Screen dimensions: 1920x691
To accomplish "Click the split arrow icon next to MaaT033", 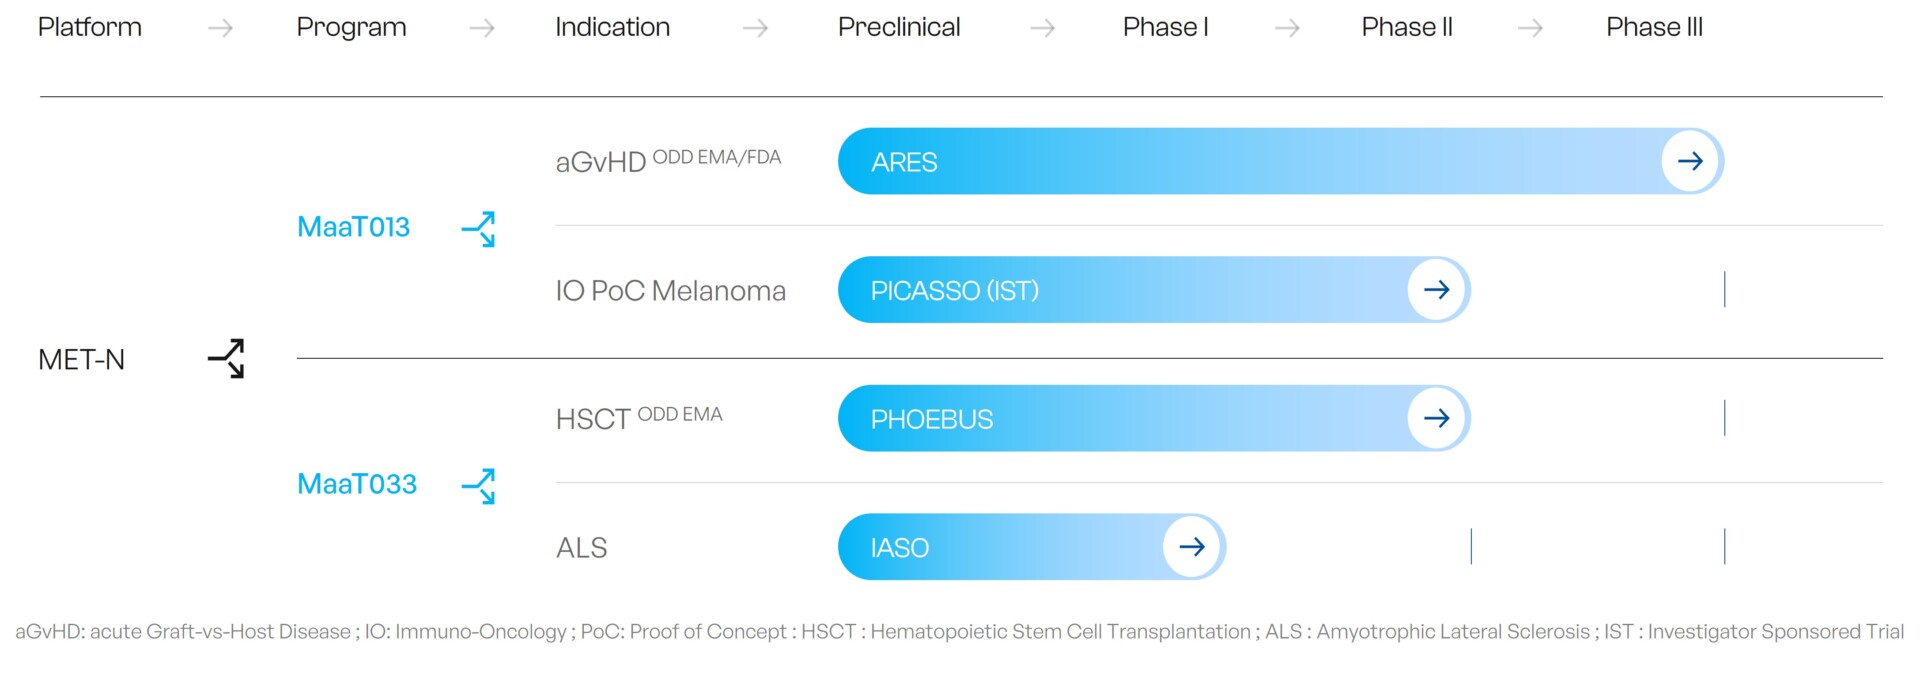I will click(478, 486).
